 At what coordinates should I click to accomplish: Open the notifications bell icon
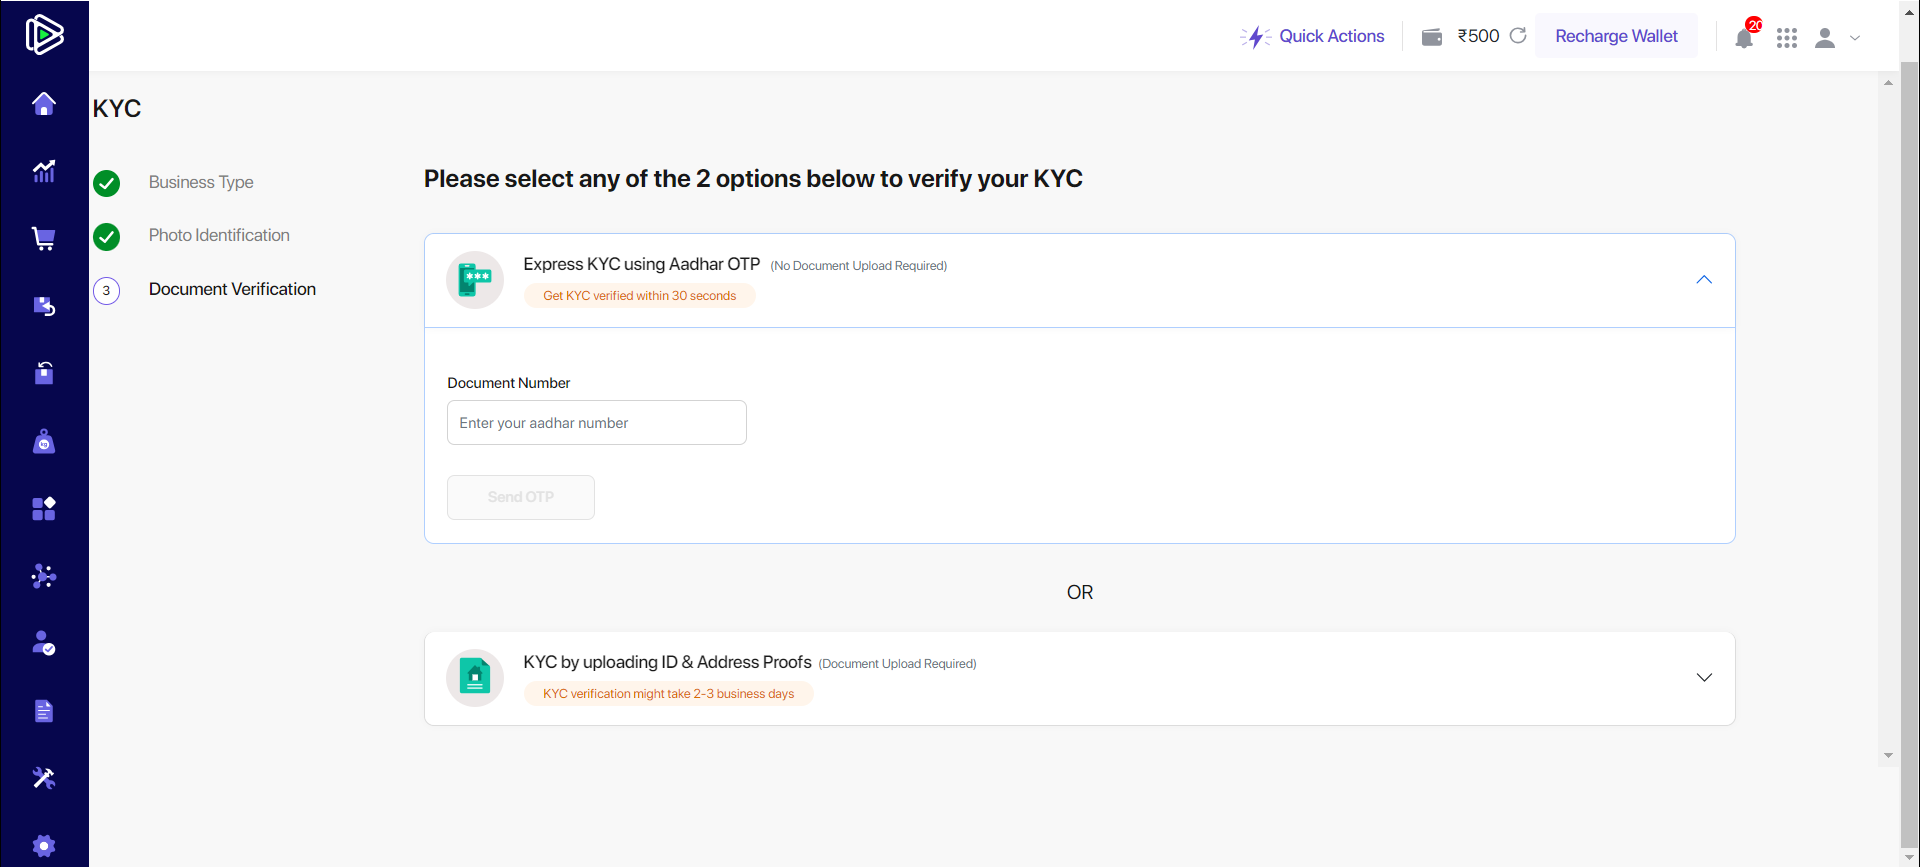(x=1744, y=38)
